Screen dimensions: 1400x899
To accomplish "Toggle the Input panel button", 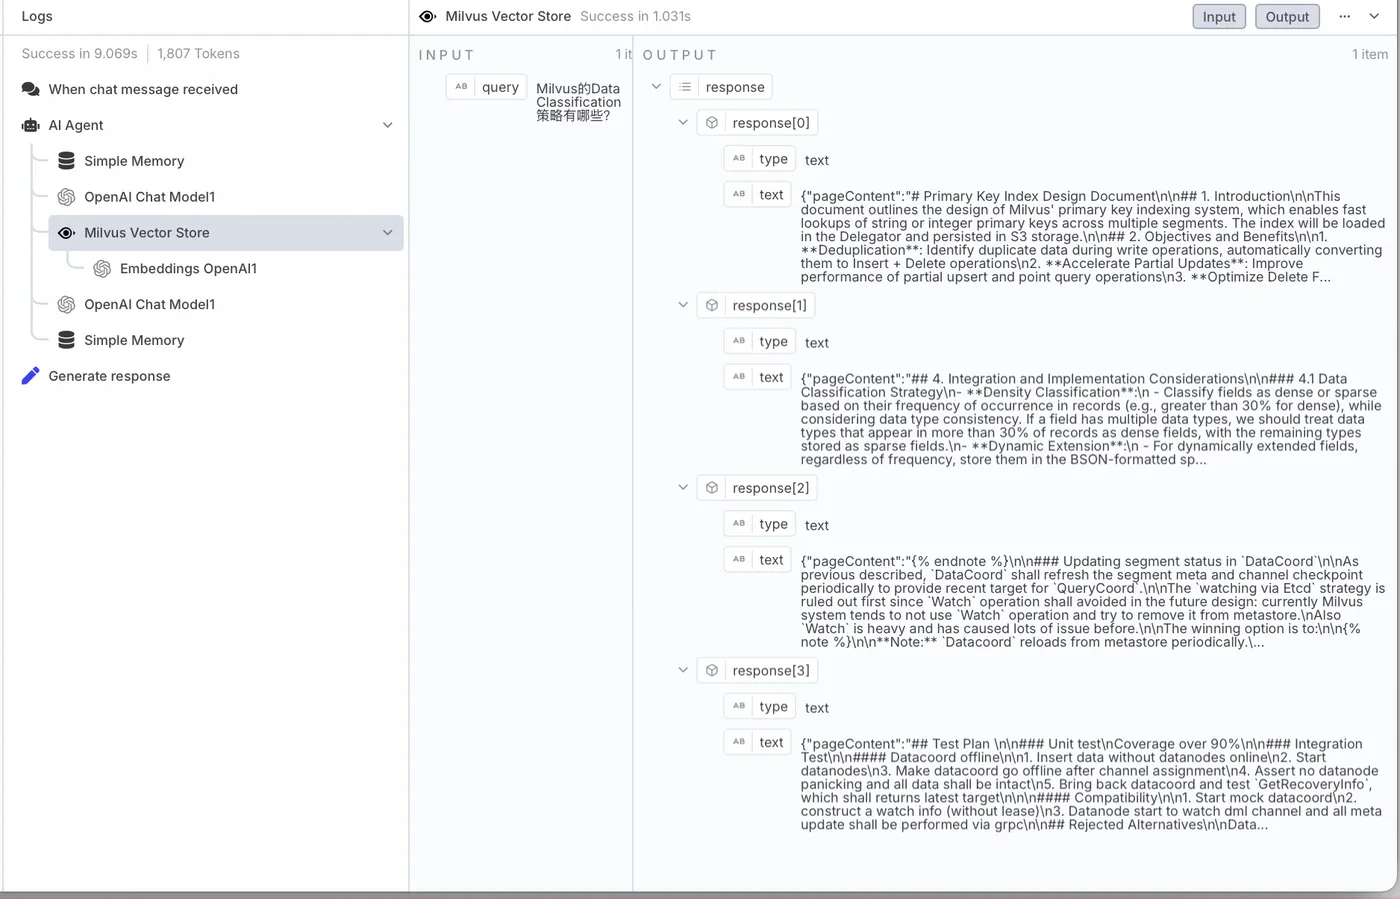I will (1219, 16).
